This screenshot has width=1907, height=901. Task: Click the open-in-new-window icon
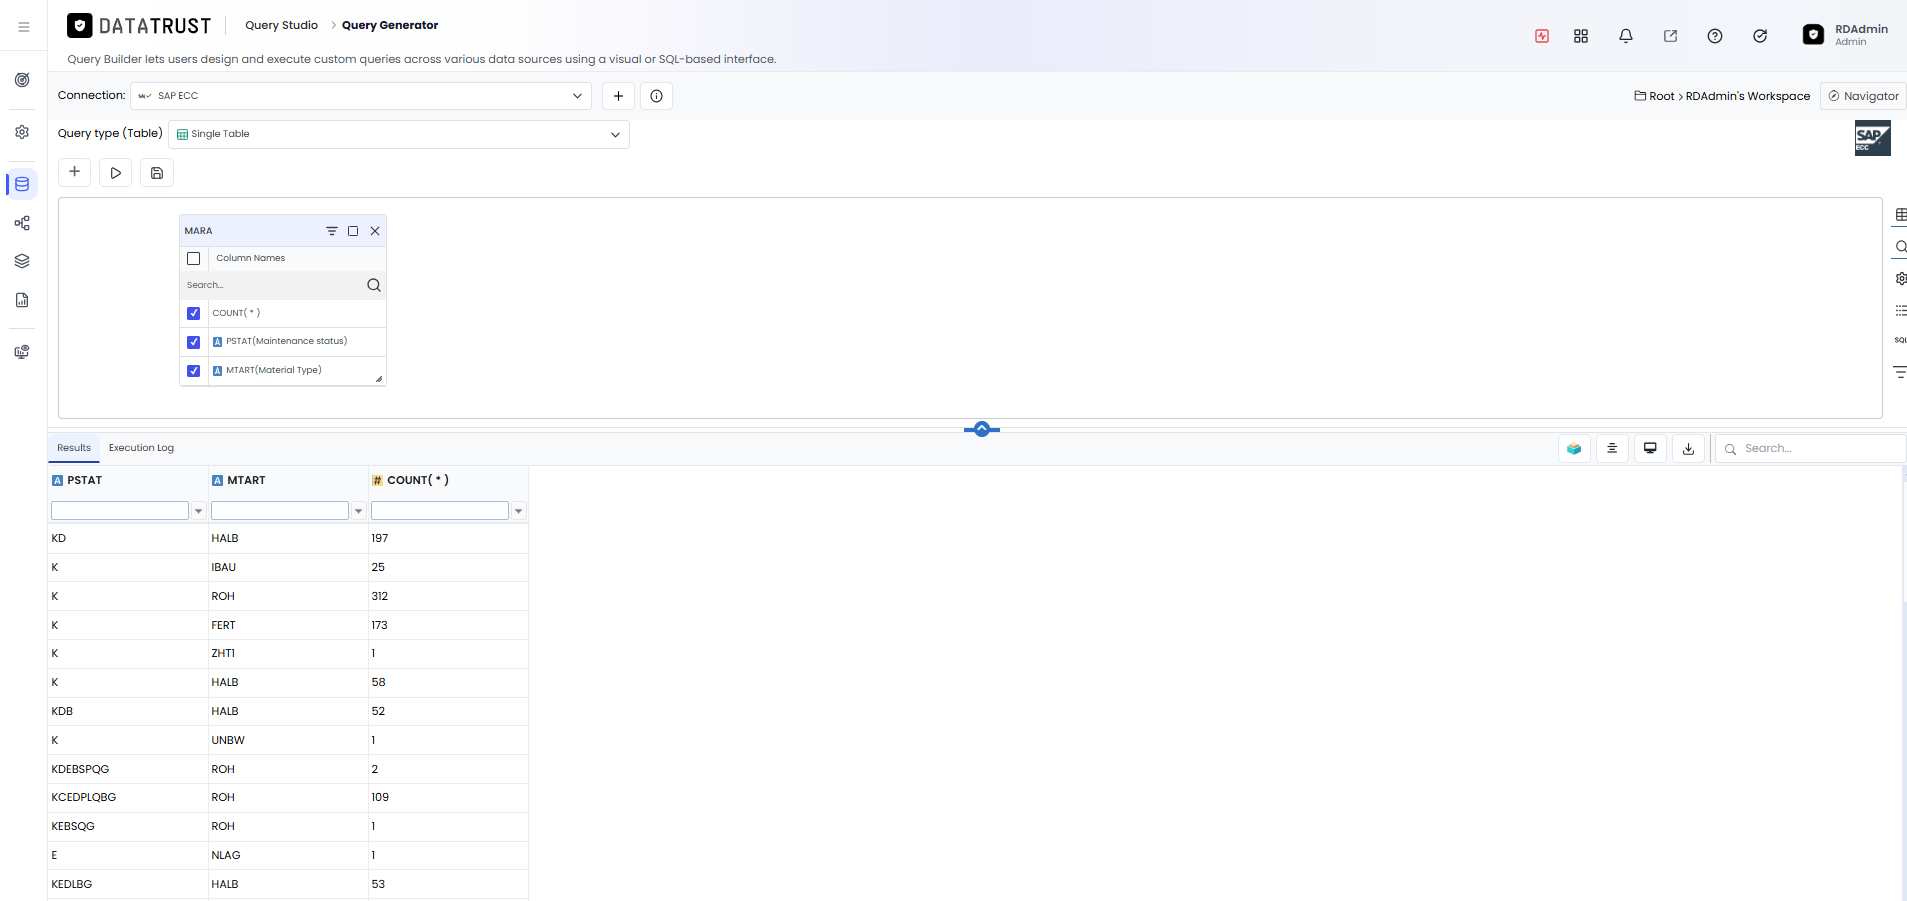pyautogui.click(x=1670, y=36)
